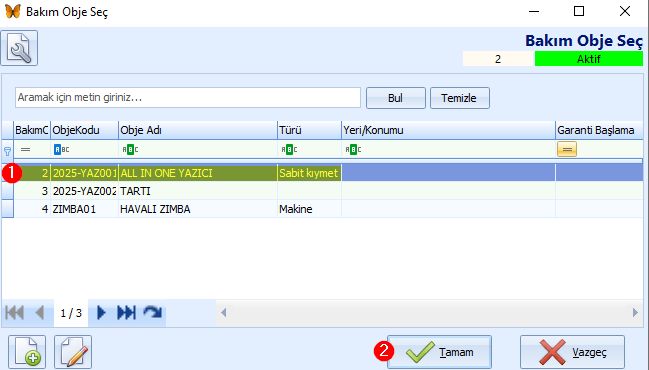Click the 2025-YAZ002 object code cell
649x370 pixels.
(x=84, y=191)
